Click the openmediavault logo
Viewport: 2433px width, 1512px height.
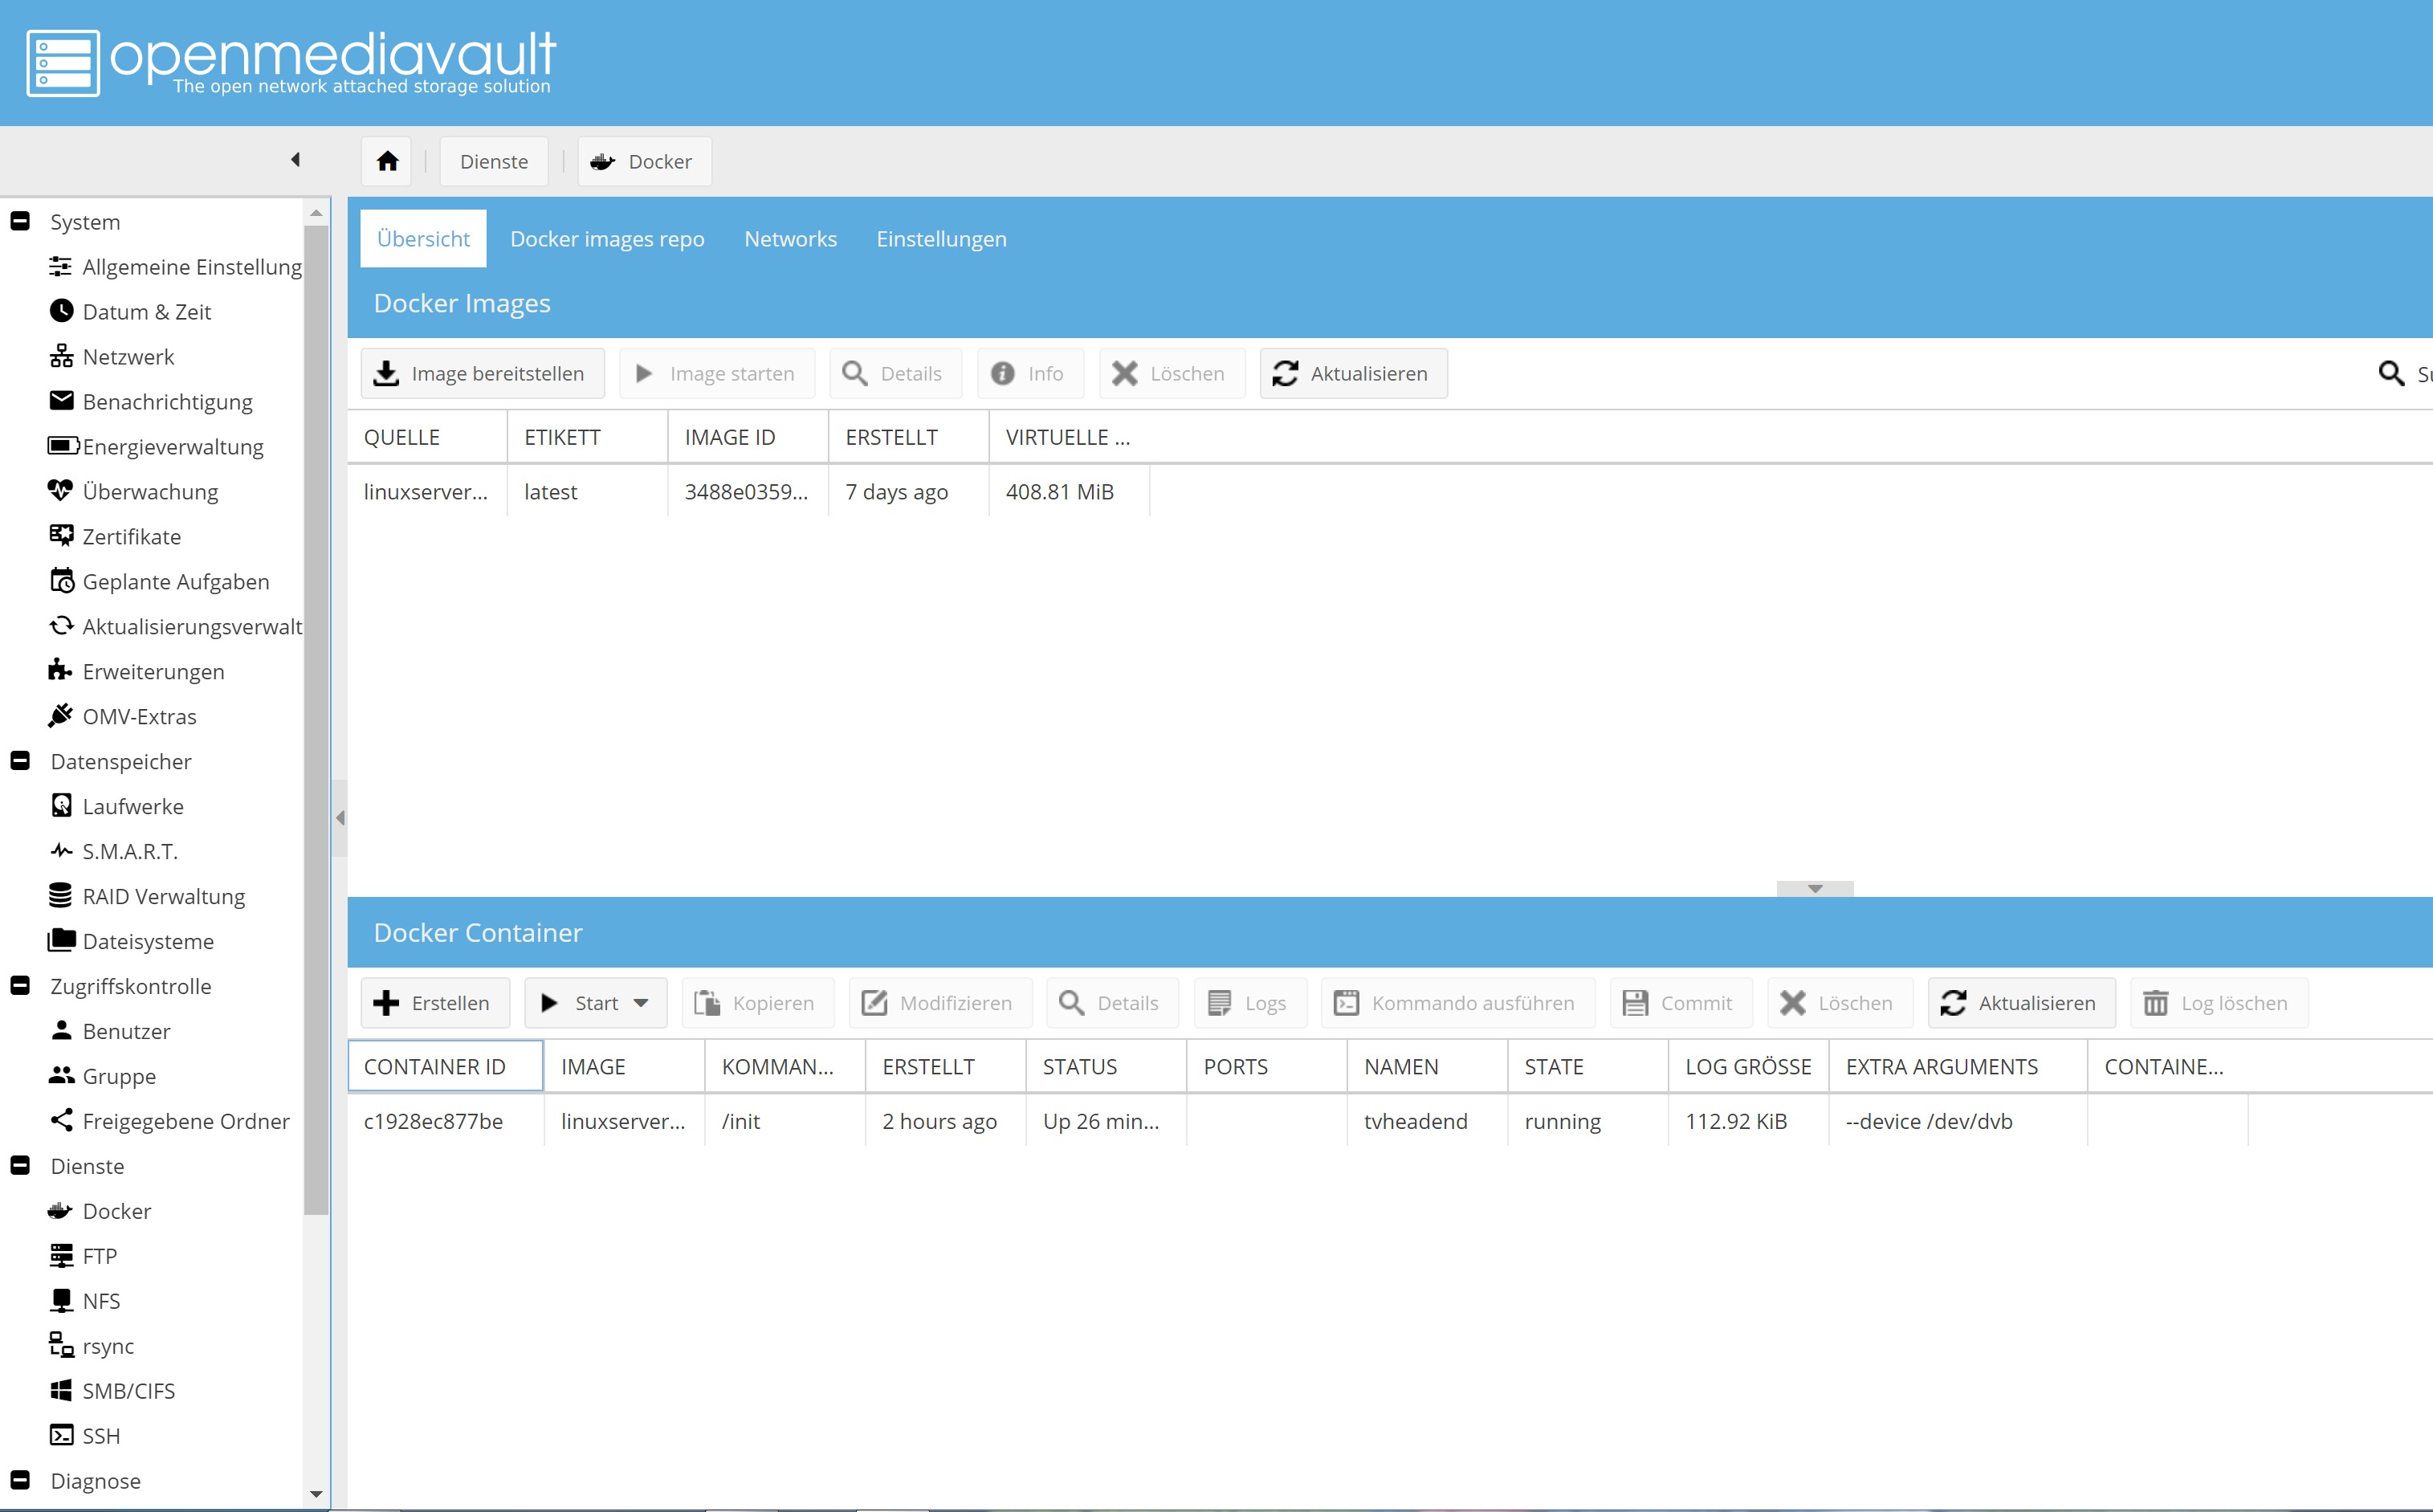(290, 63)
